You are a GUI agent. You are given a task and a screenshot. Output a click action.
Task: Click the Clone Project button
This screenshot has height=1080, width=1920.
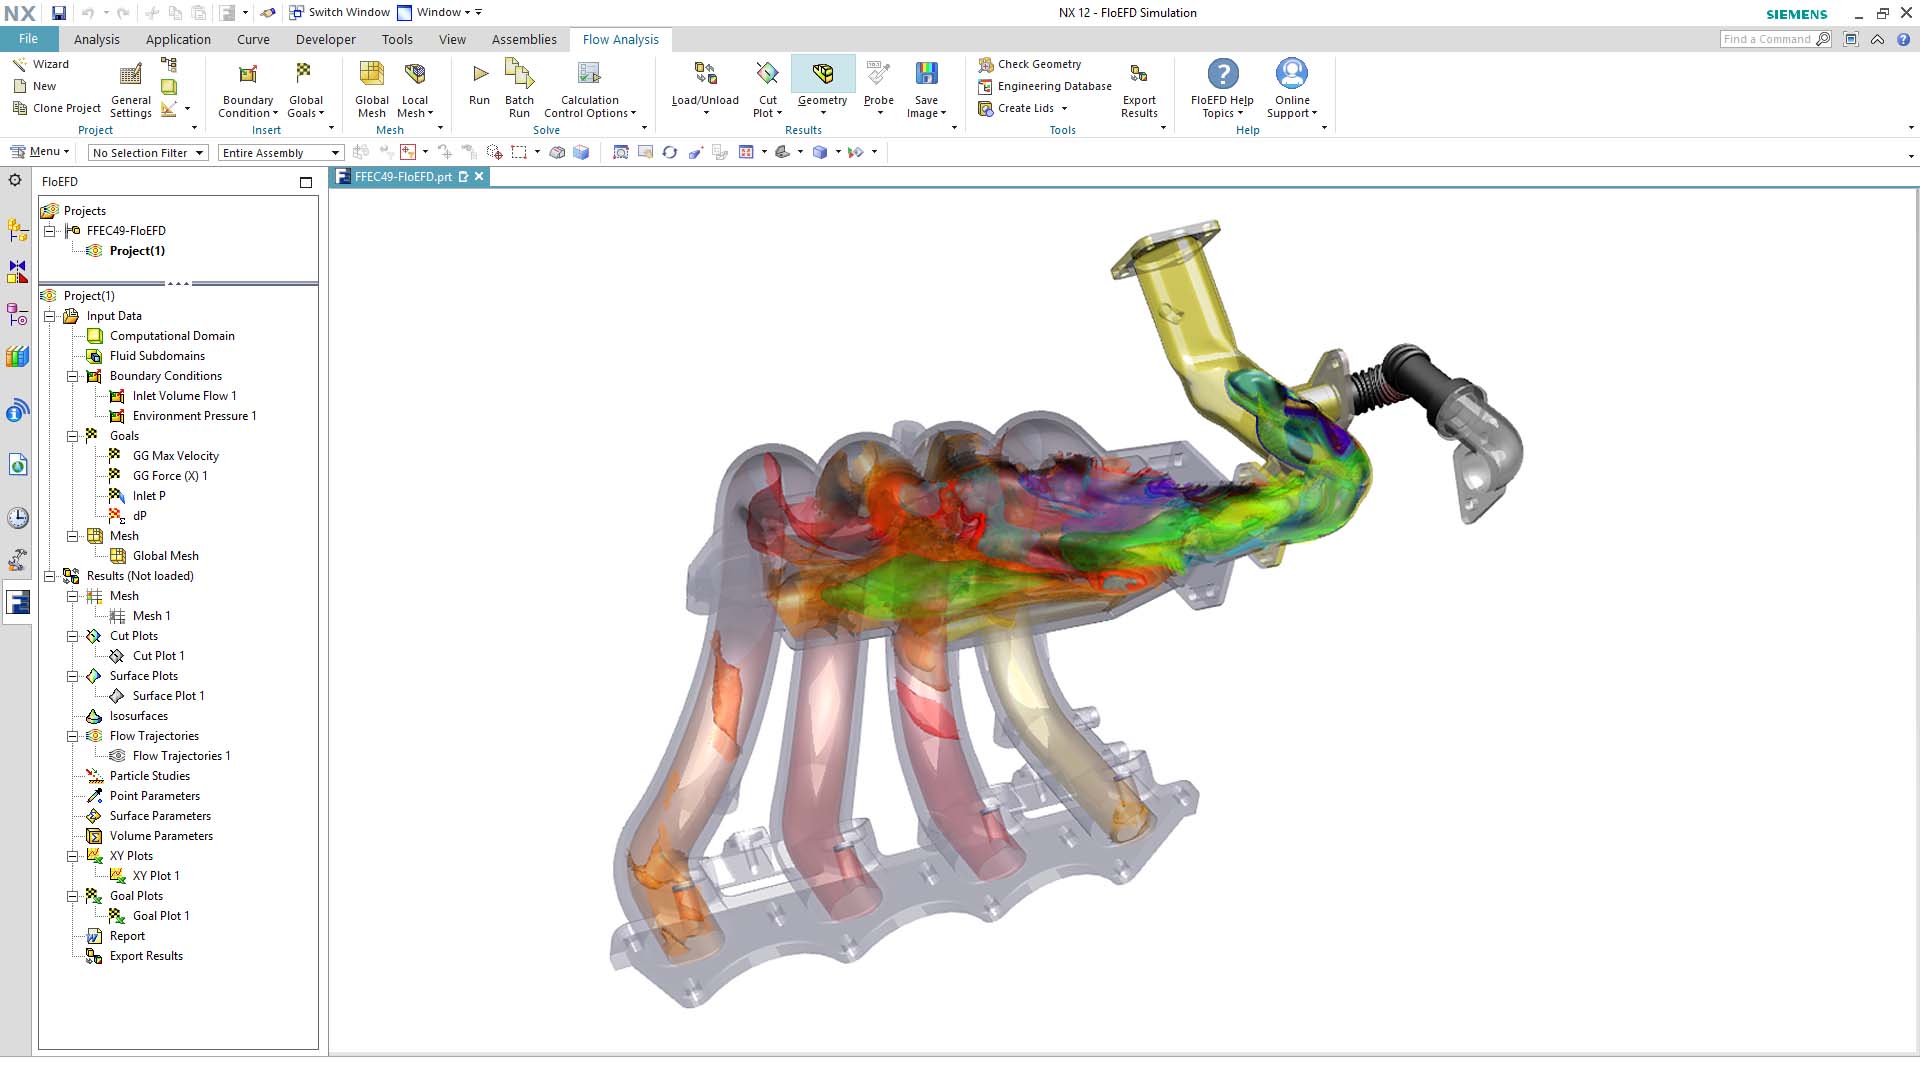57,107
